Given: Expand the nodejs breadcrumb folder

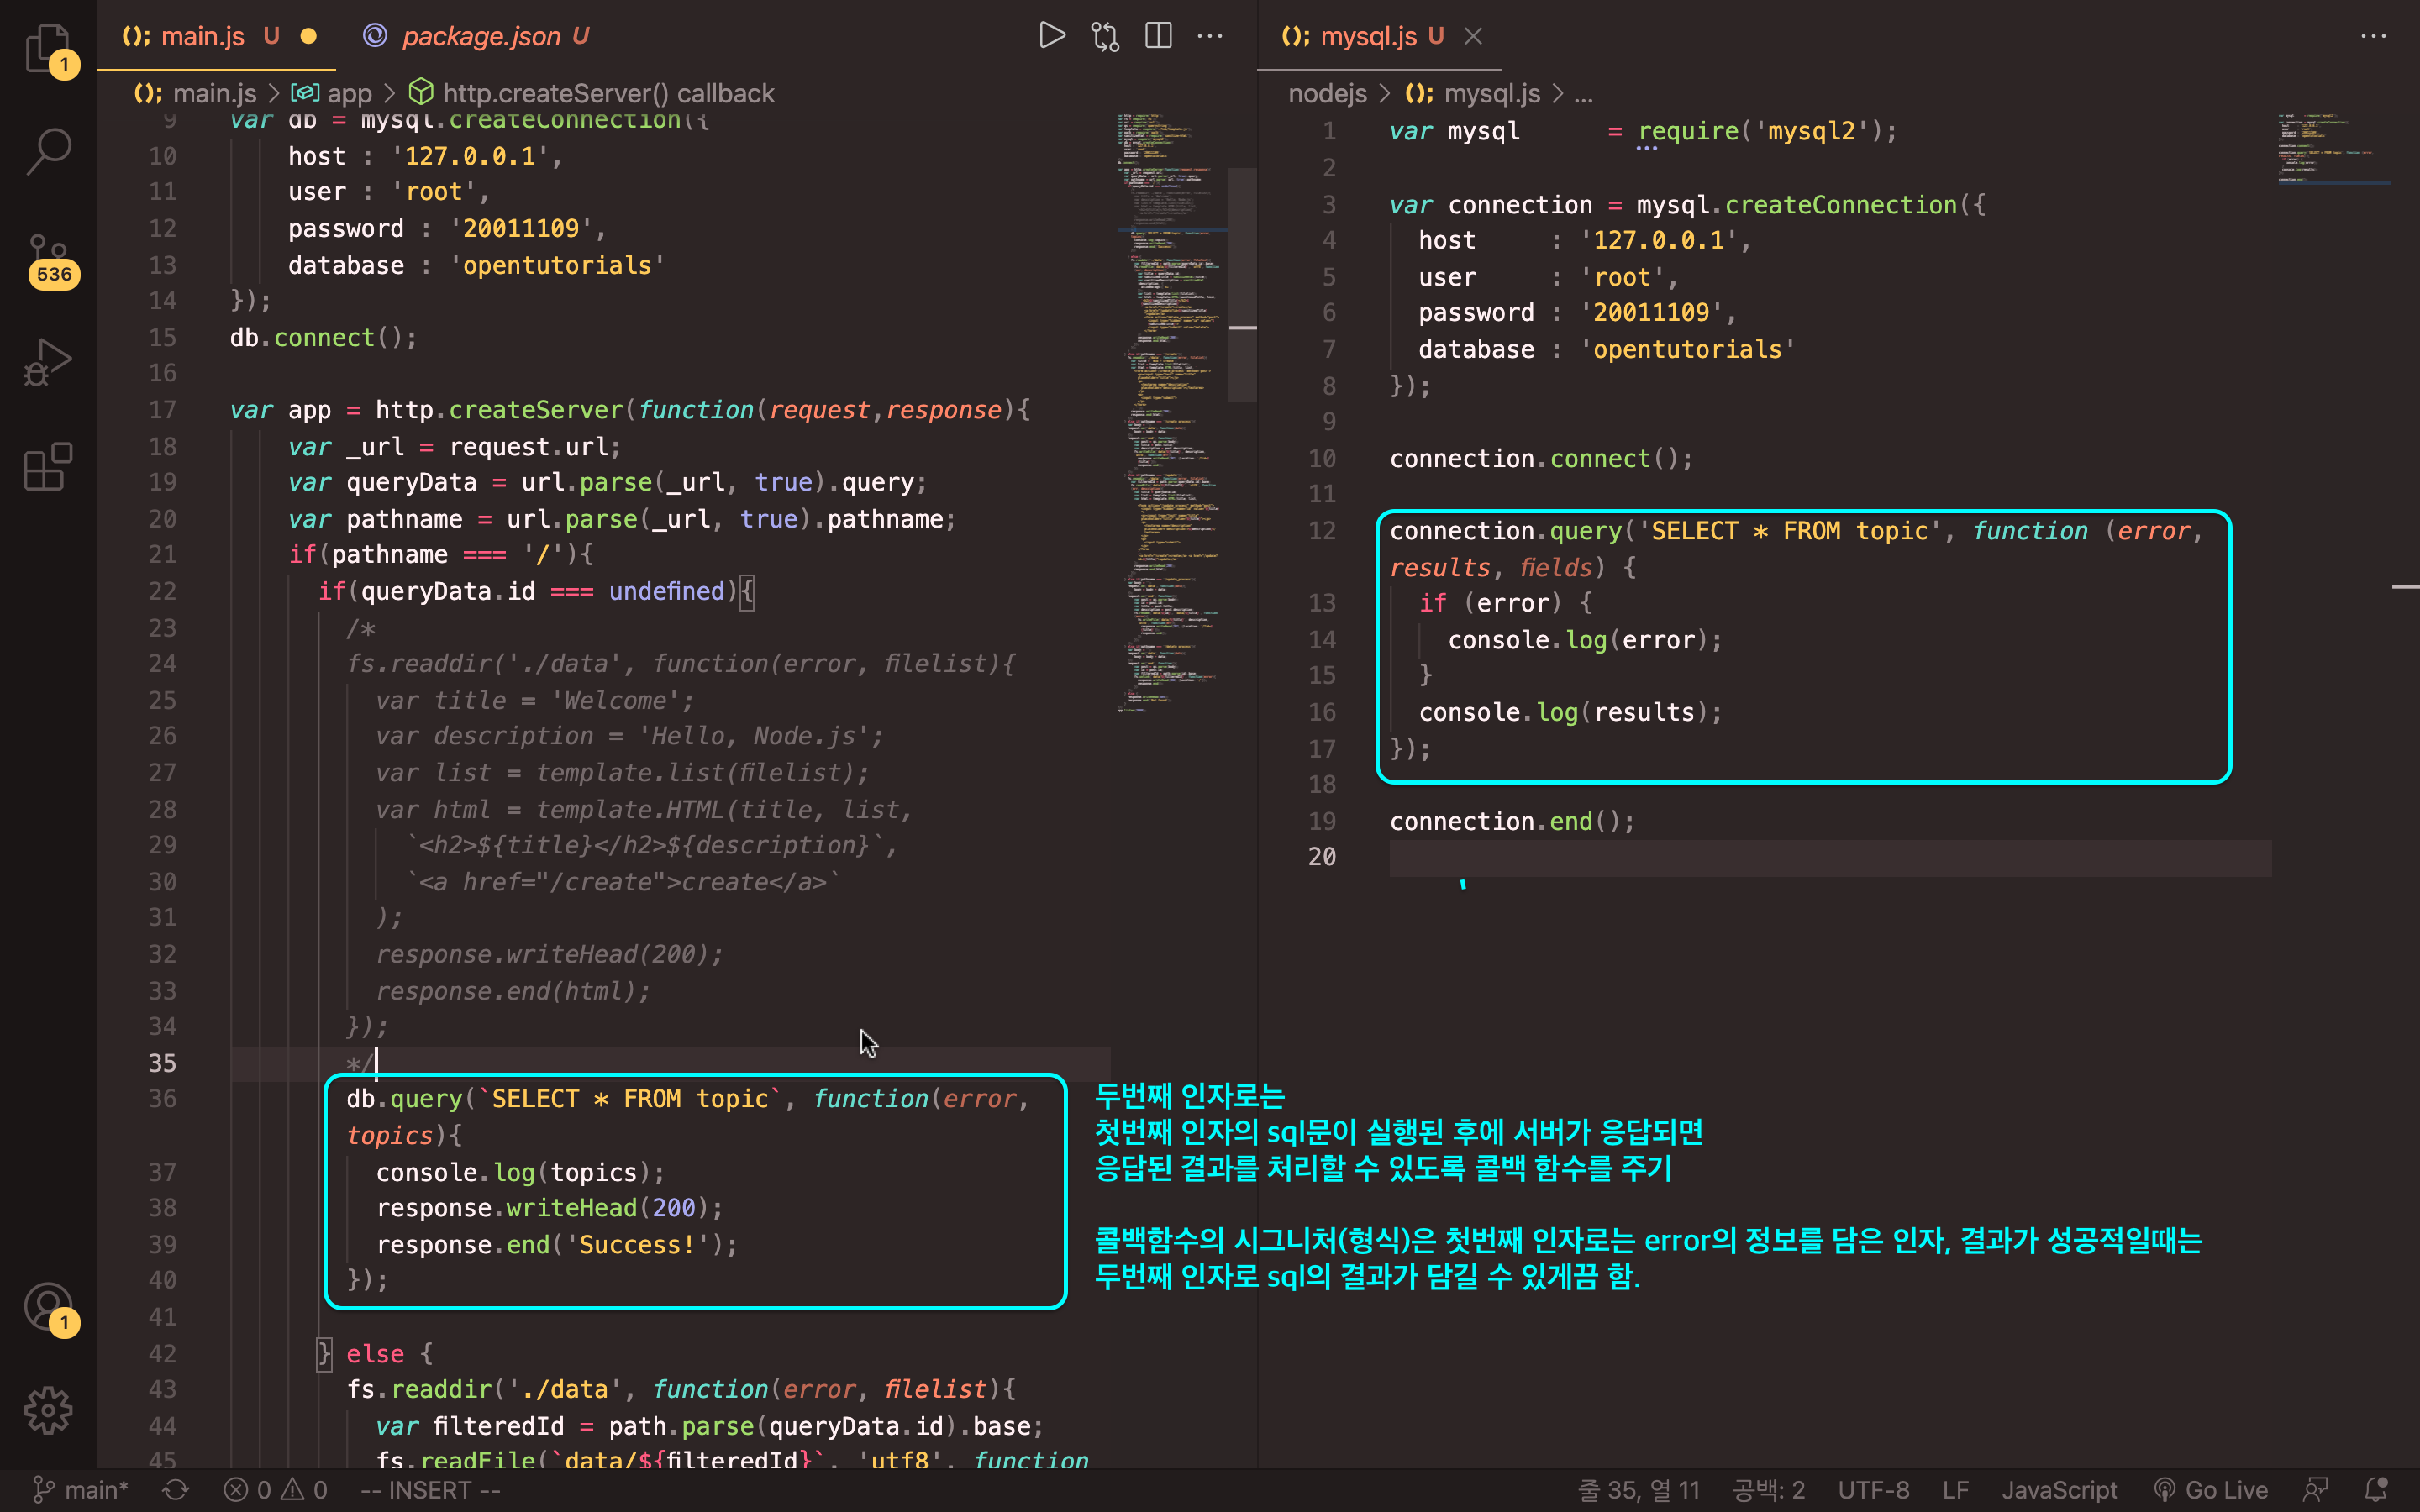Looking at the screenshot, I should pos(1327,93).
